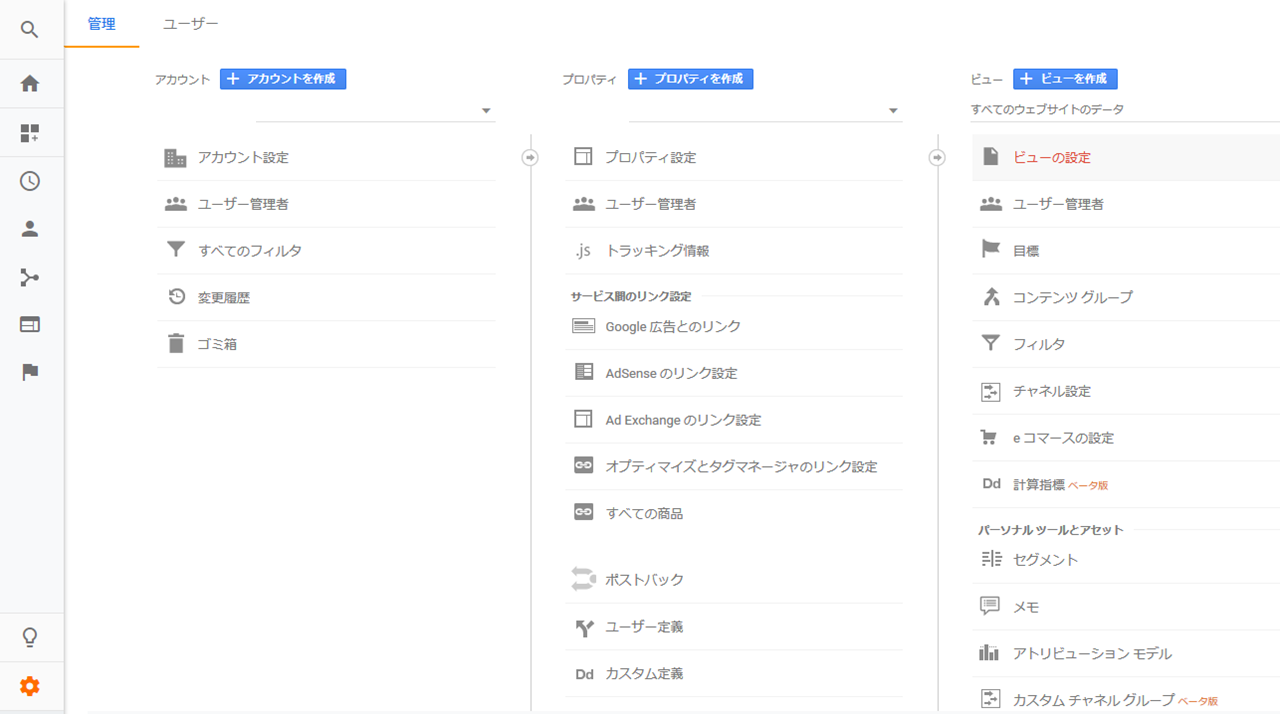This screenshot has height=714, width=1280.
Task: Click the アカウントを作成 button
Action: click(283, 79)
